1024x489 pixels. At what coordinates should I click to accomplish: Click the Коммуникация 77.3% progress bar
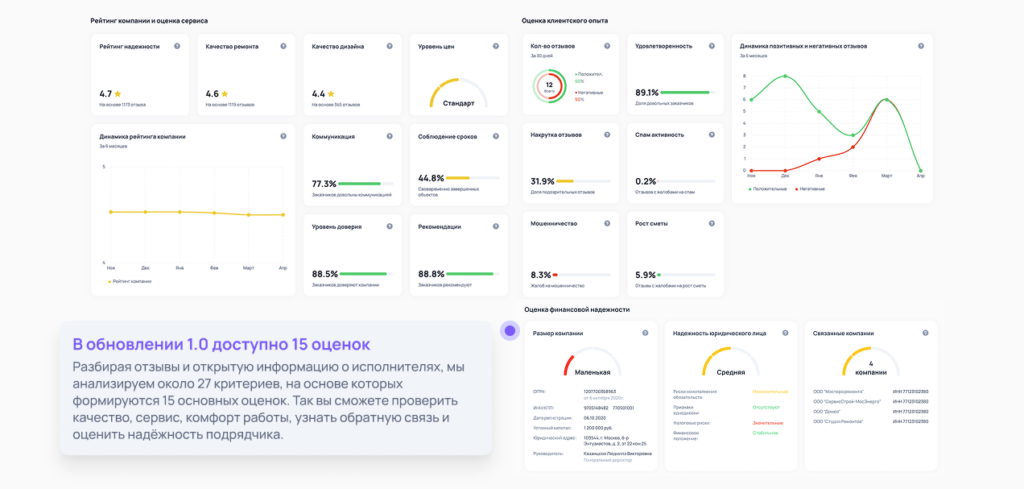365,184
